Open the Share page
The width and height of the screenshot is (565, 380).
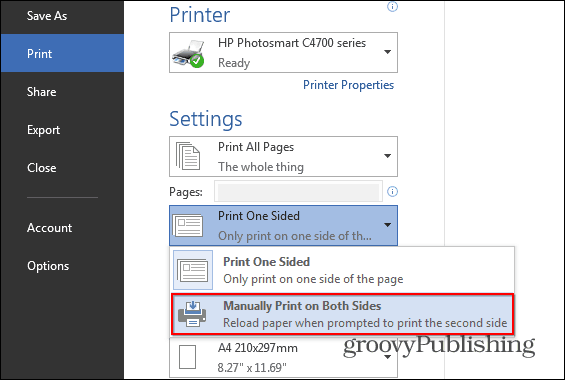[41, 92]
